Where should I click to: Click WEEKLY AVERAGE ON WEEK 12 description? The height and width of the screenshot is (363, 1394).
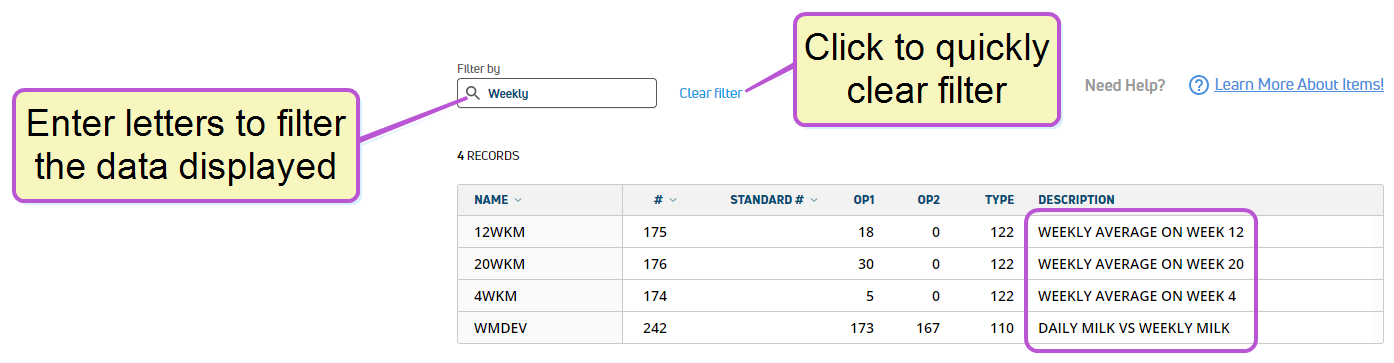pyautogui.click(x=1141, y=232)
